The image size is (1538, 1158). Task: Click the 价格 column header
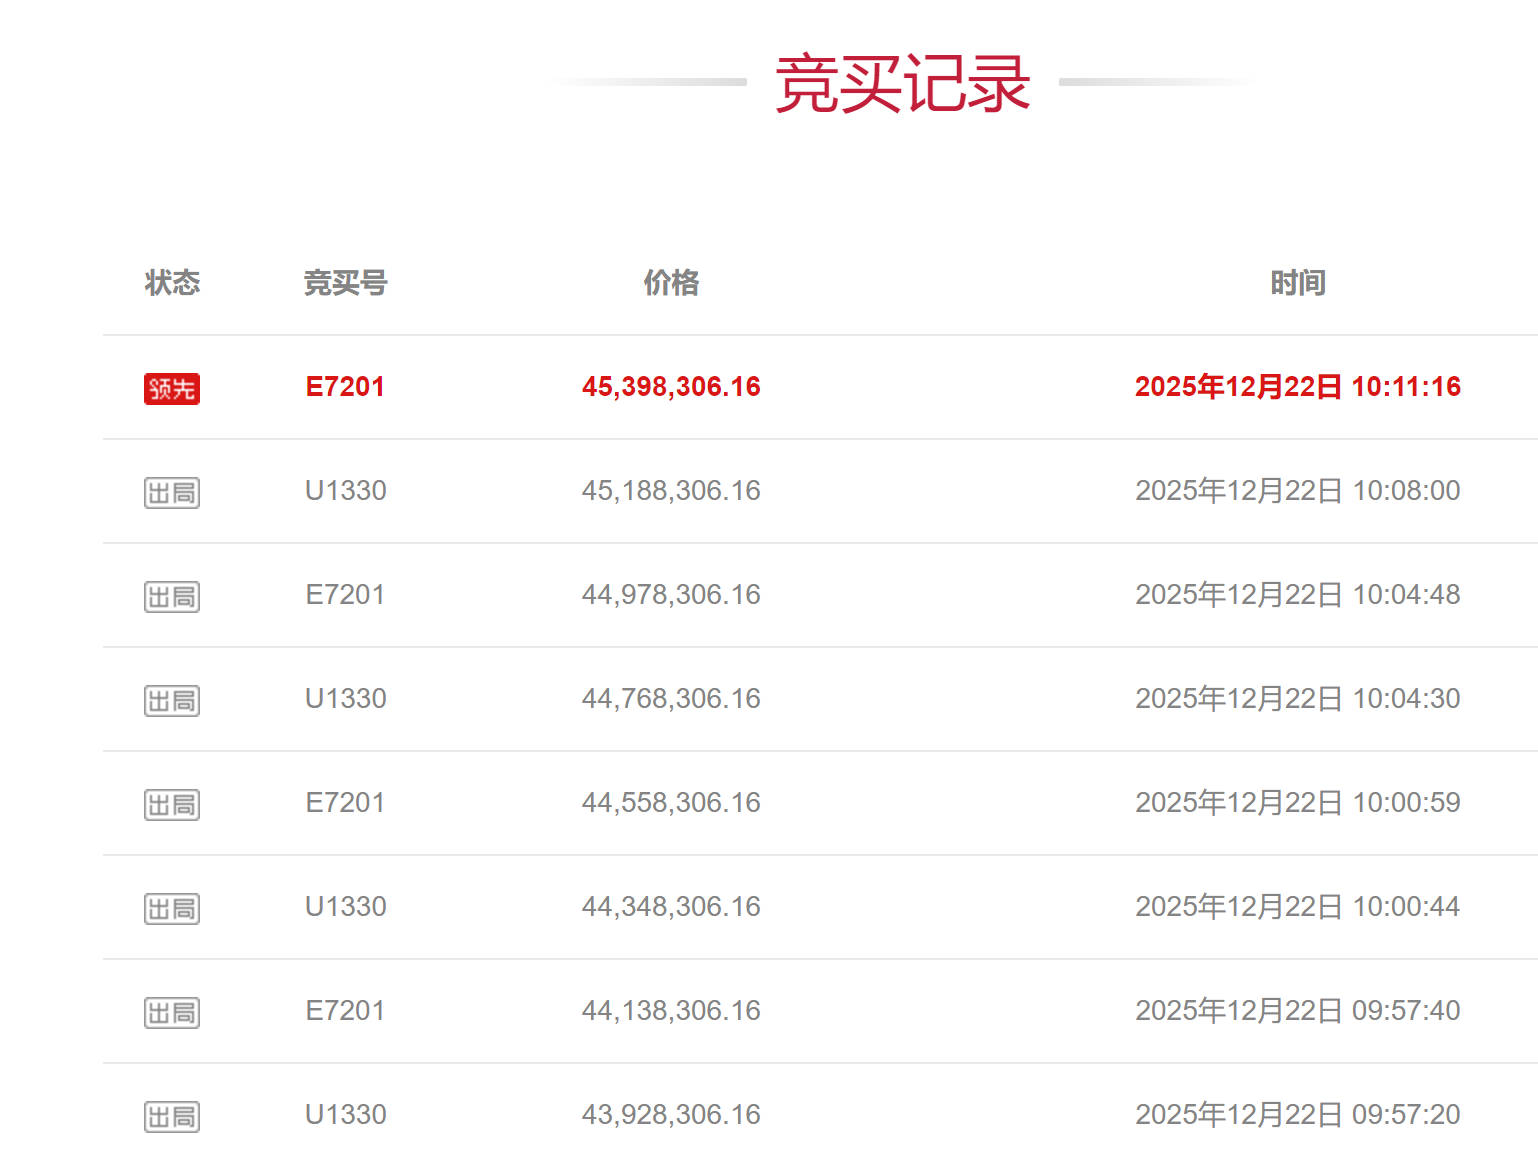click(x=671, y=283)
